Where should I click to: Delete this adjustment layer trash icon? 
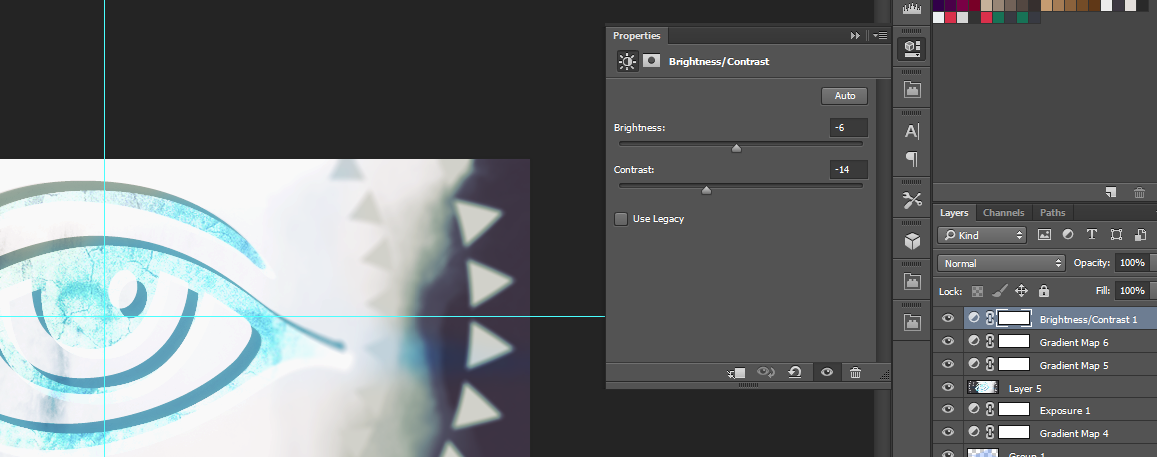[855, 373]
